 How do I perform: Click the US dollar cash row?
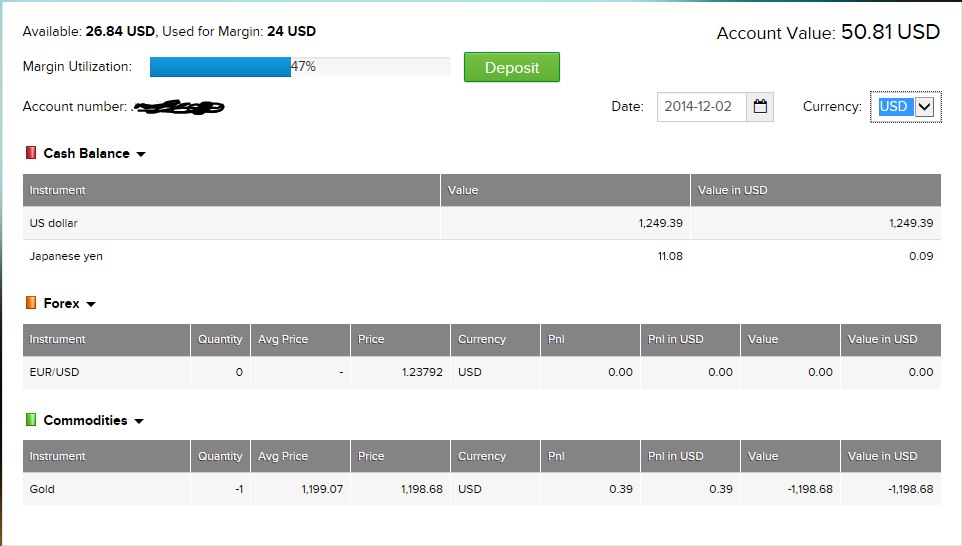click(54, 223)
